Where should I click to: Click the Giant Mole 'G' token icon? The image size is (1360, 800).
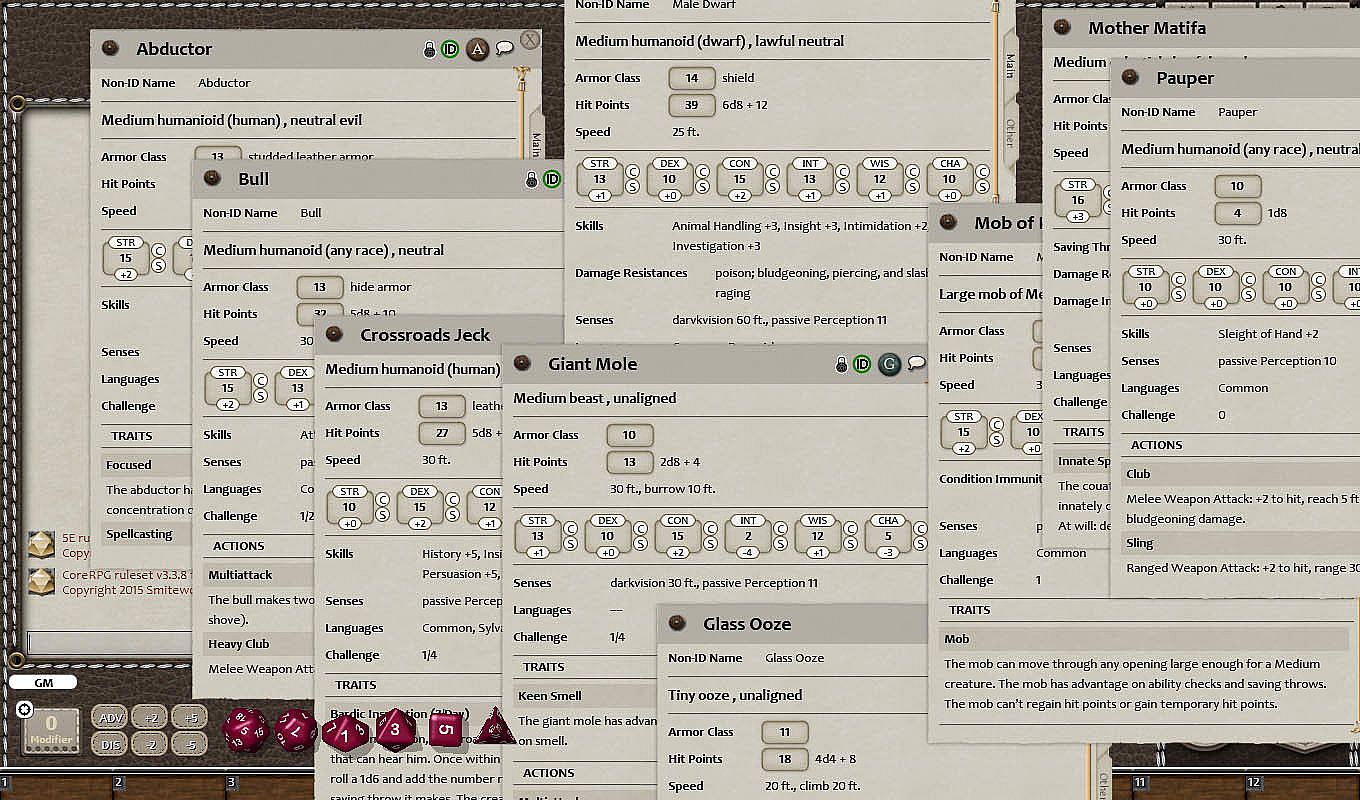pyautogui.click(x=889, y=364)
